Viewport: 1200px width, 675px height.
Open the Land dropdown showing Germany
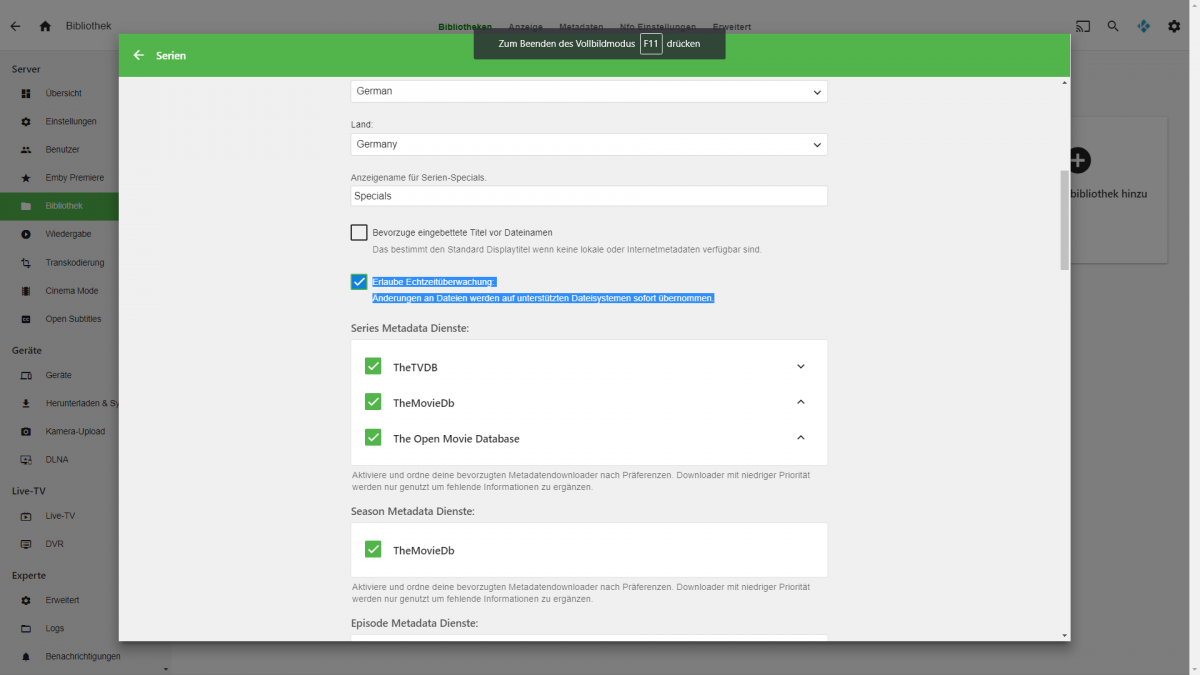589,144
